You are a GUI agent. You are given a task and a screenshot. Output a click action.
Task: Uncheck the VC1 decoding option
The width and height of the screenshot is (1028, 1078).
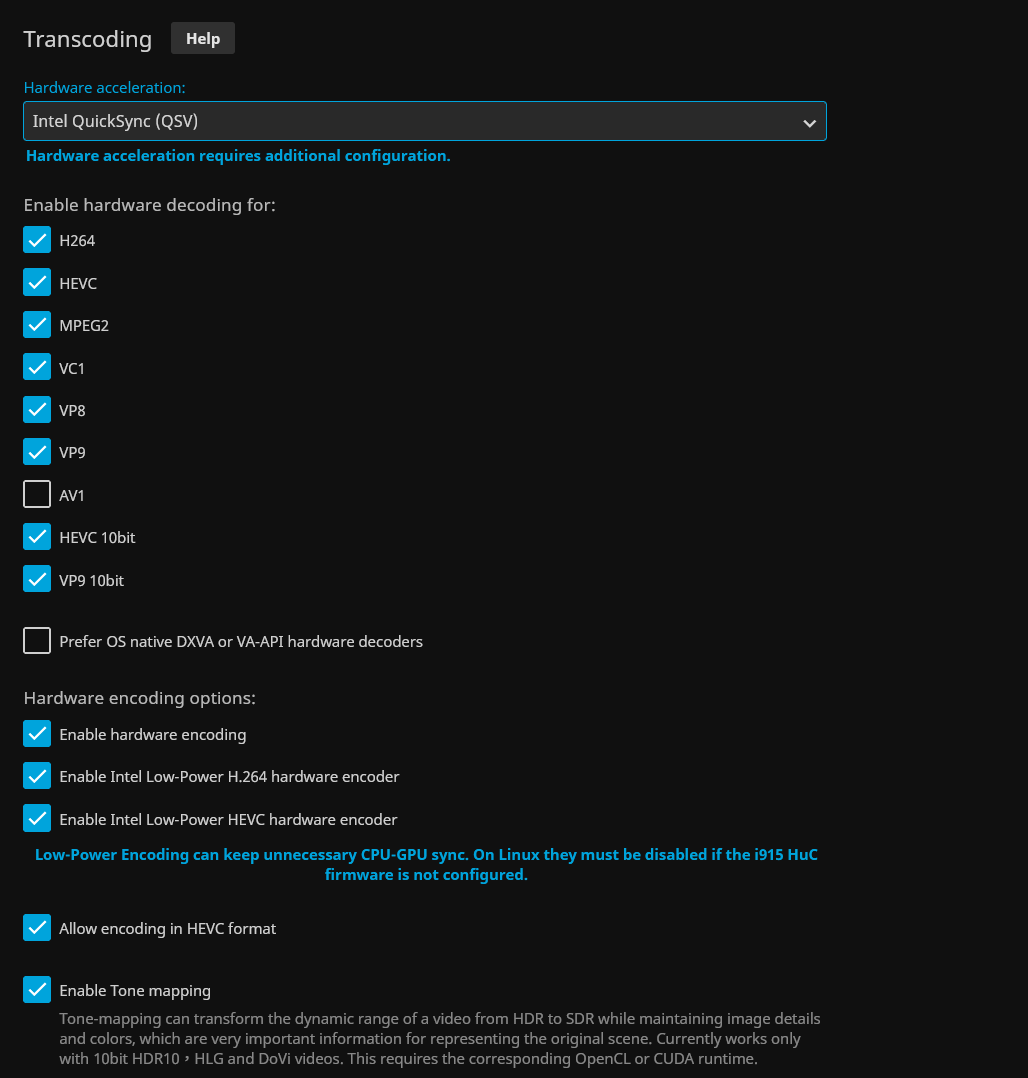pos(37,368)
